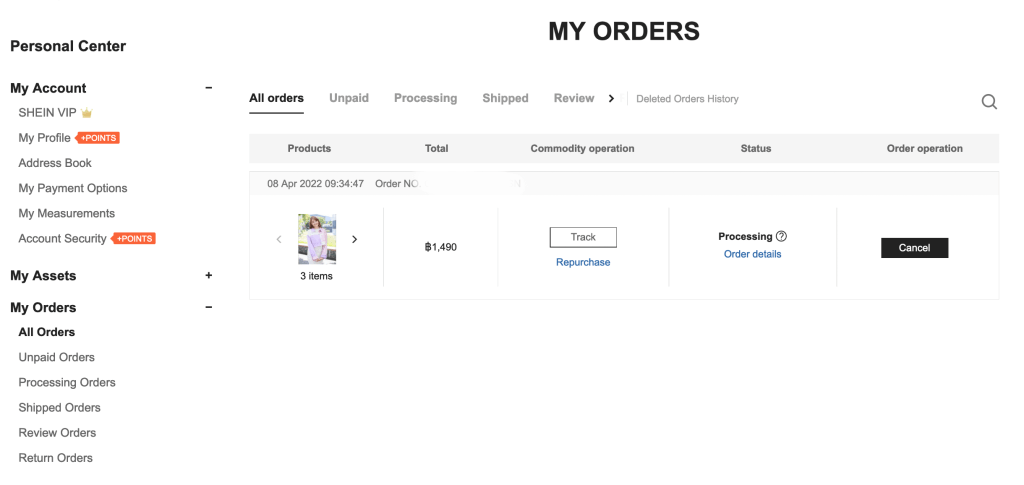Open the Shipped tab
This screenshot has height=485, width=1024.
click(505, 98)
